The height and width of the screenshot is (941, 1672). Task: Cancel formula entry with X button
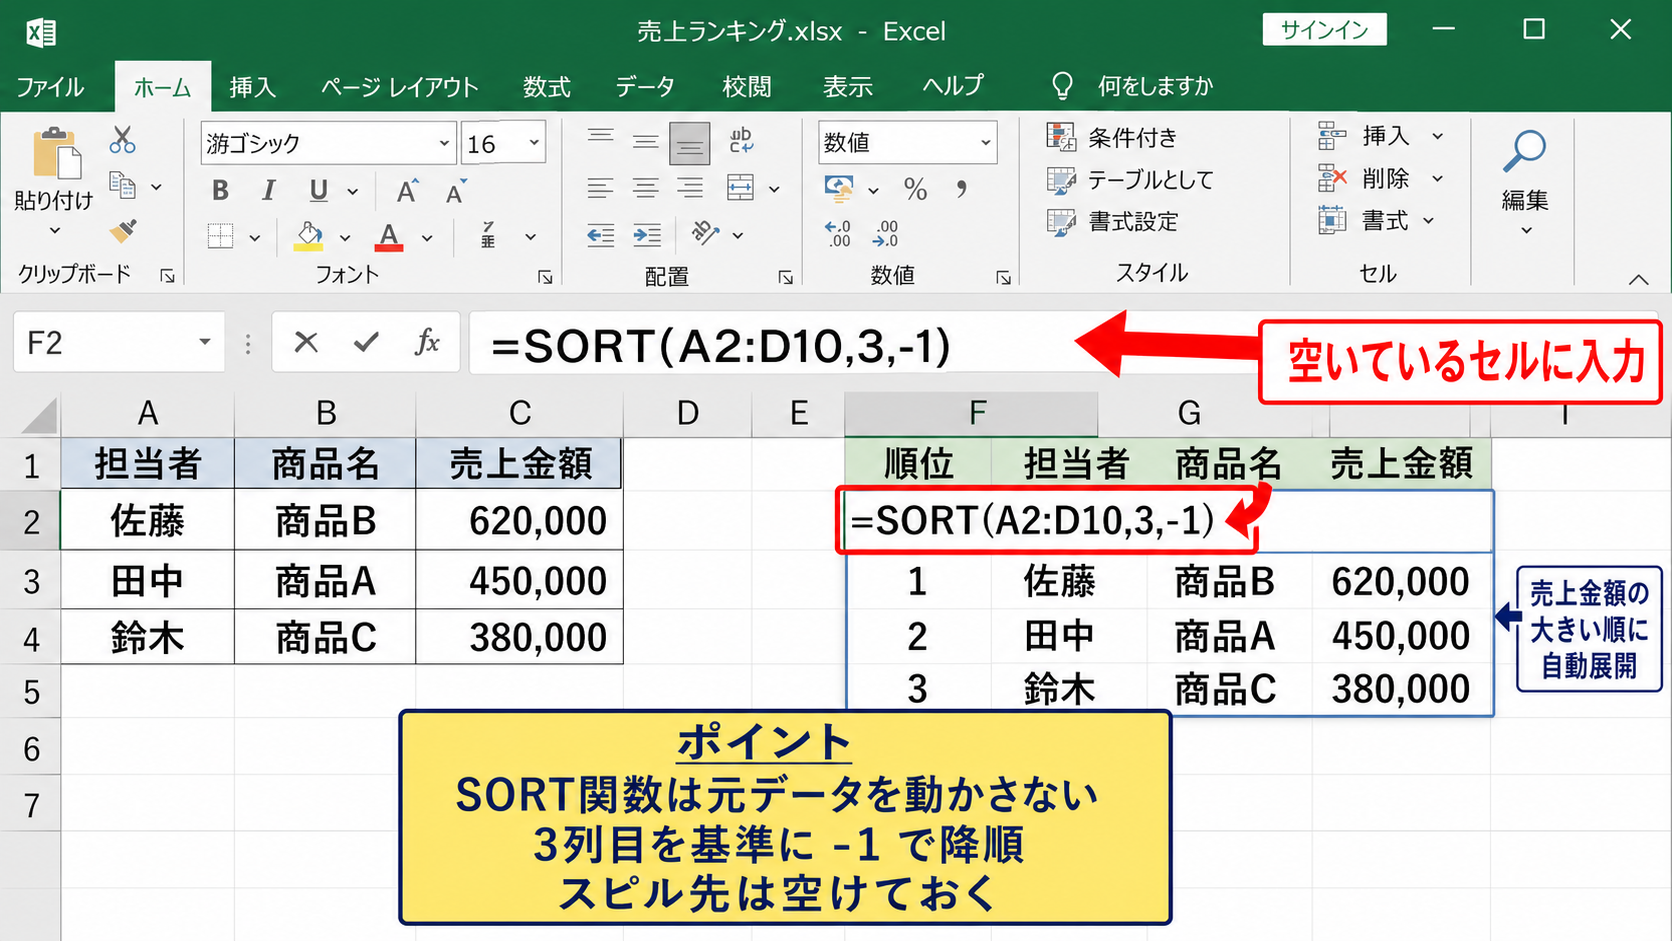tap(306, 343)
